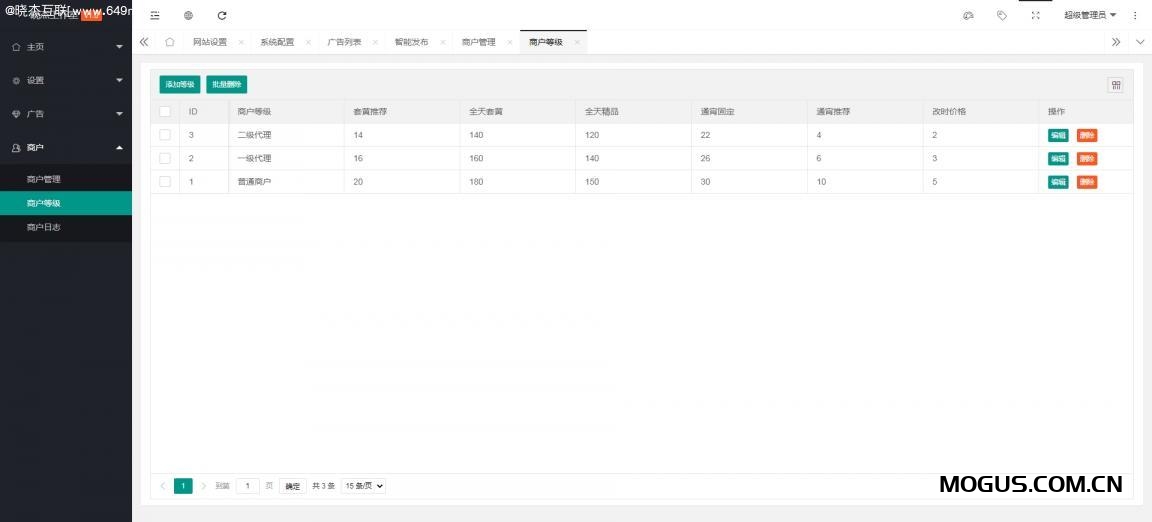
Task: Click the tag icon in the header
Action: [1001, 15]
